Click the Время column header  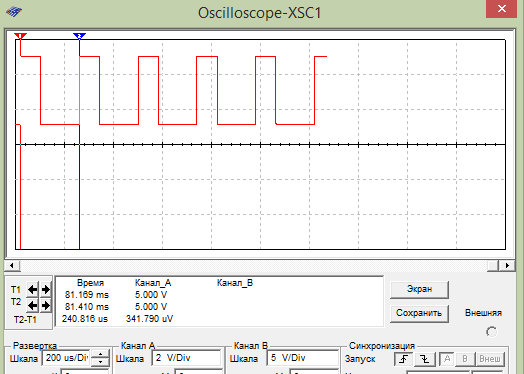pos(90,283)
